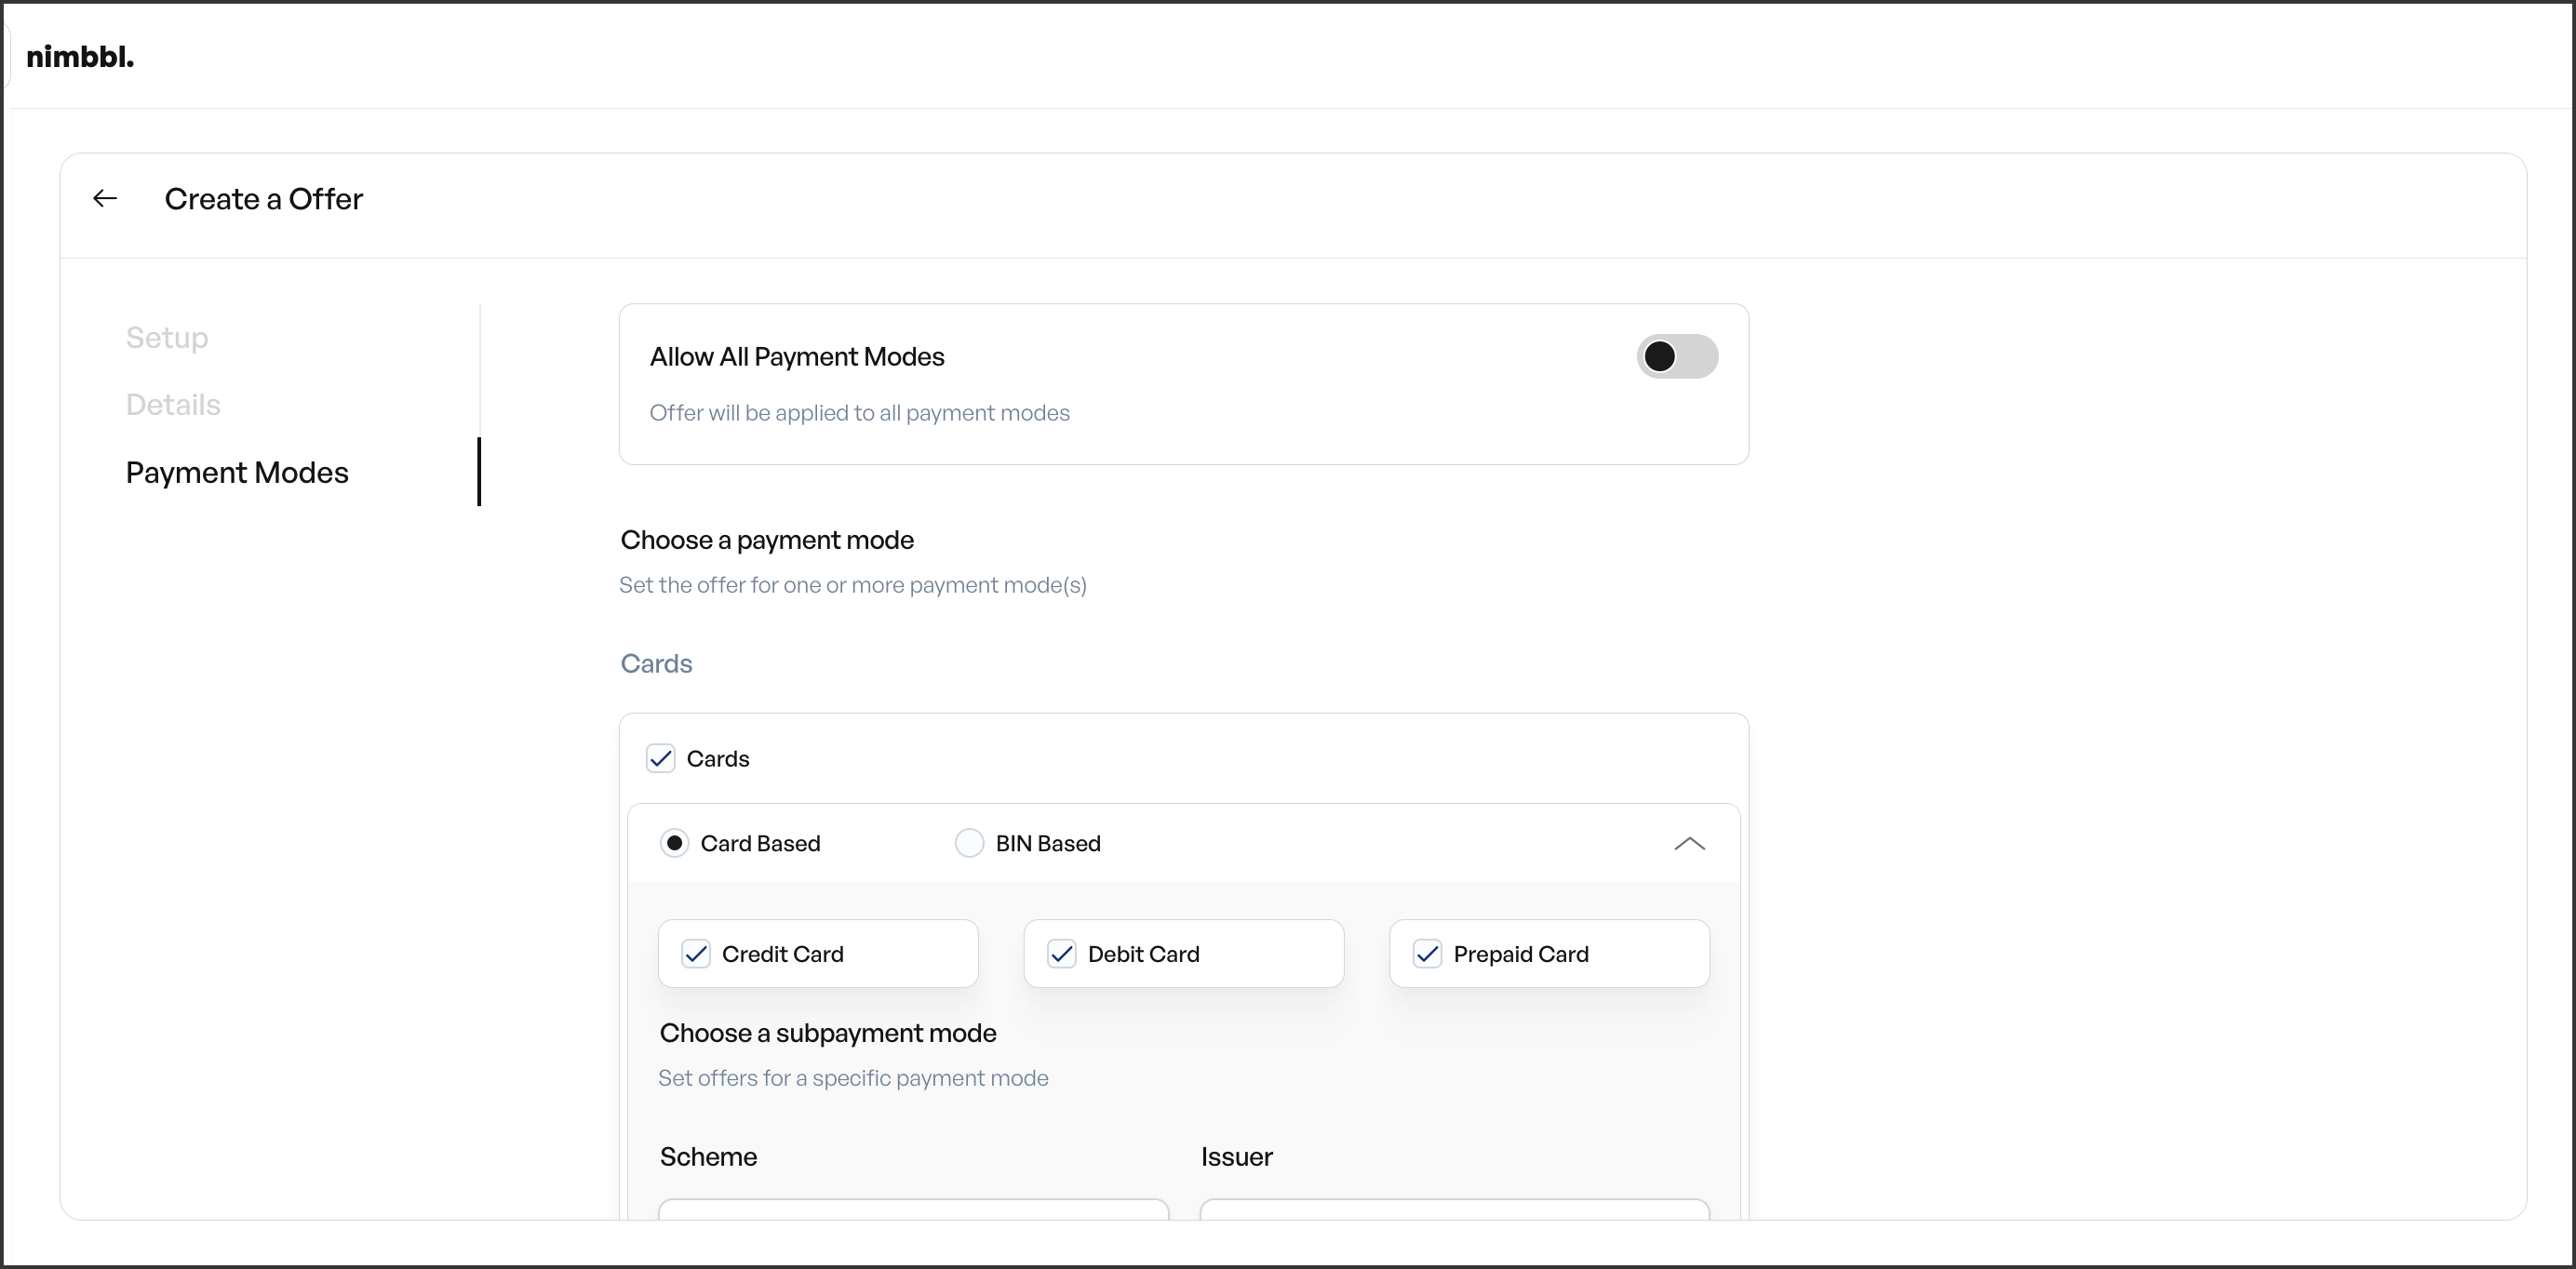
Task: Click the back arrow to exit offer creation
Action: pyautogui.click(x=105, y=197)
